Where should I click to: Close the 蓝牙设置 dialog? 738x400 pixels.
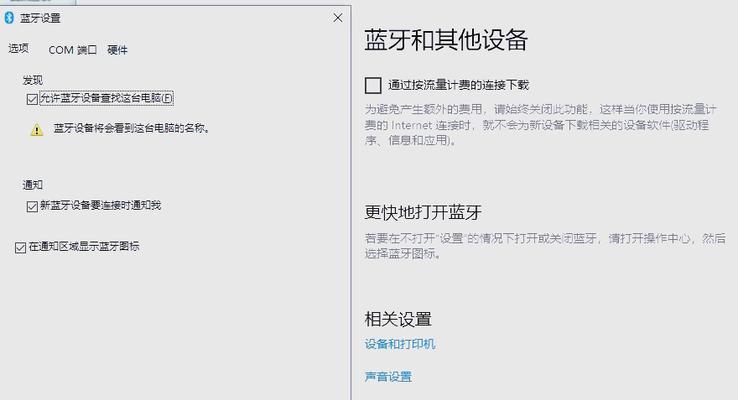pyautogui.click(x=337, y=18)
